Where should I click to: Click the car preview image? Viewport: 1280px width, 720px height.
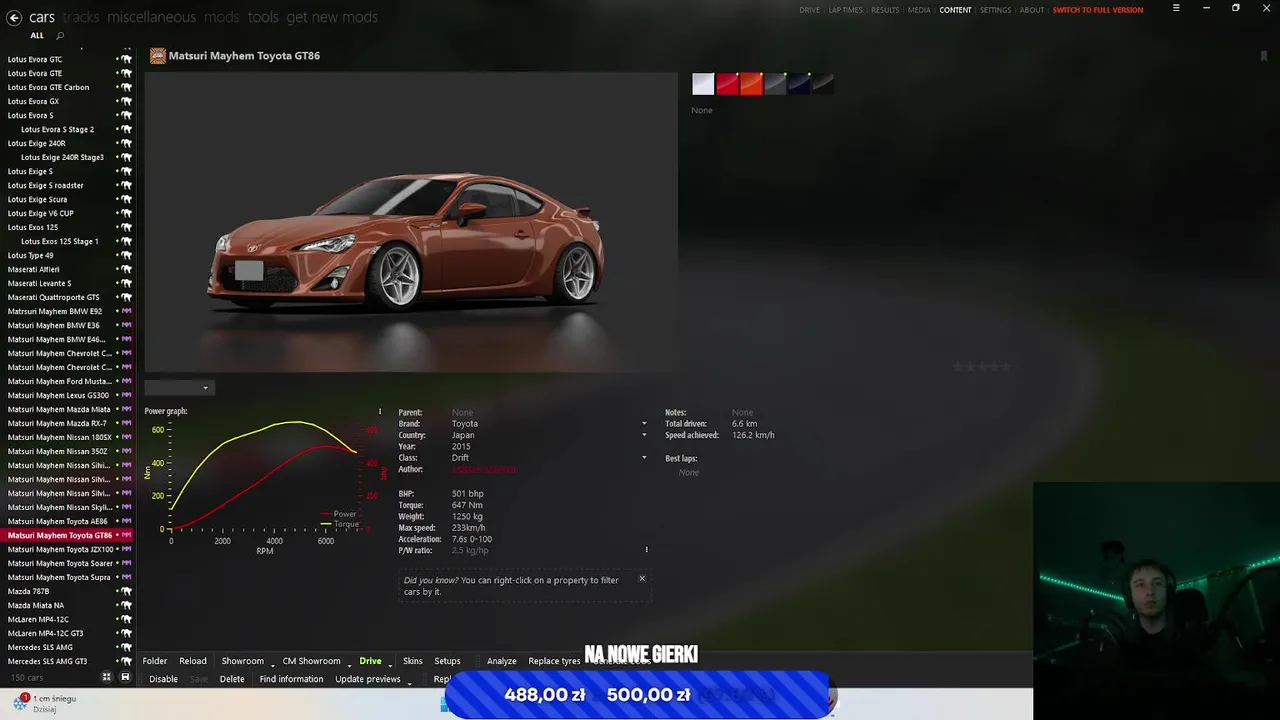[x=411, y=222]
